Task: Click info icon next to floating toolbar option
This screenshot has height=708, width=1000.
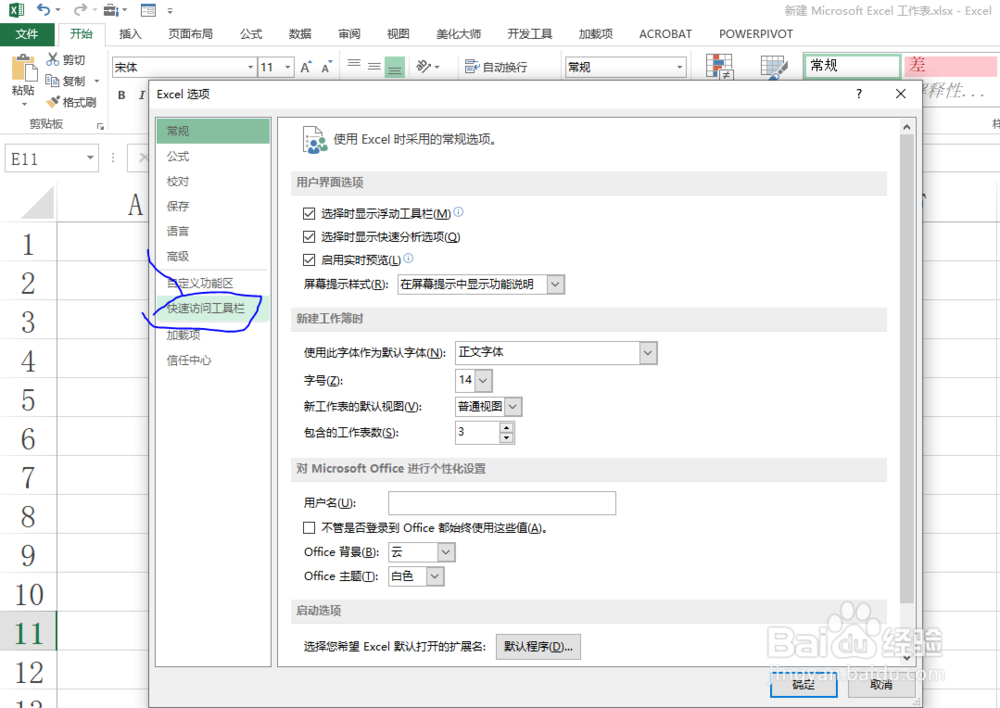Action: tap(459, 212)
